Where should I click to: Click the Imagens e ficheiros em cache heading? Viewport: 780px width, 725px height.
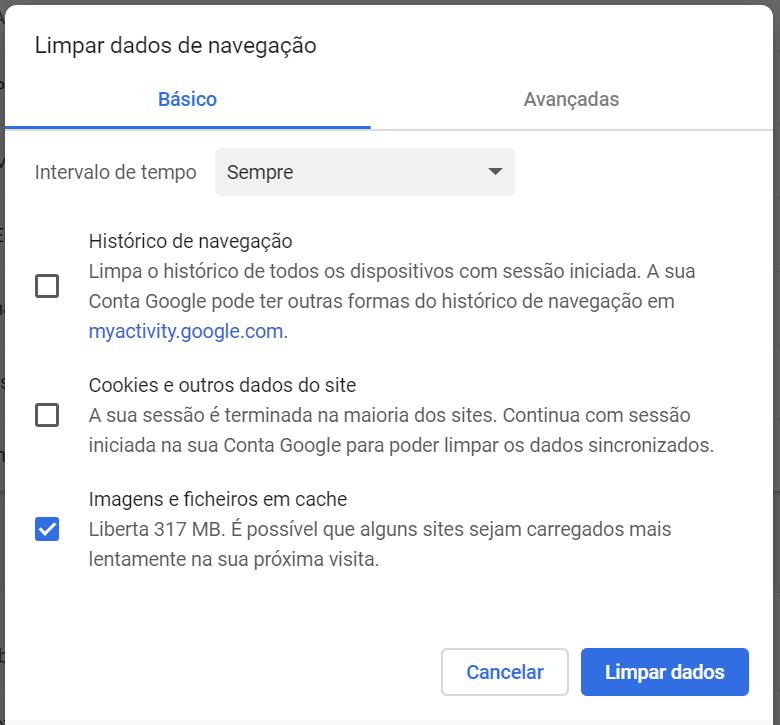218,499
